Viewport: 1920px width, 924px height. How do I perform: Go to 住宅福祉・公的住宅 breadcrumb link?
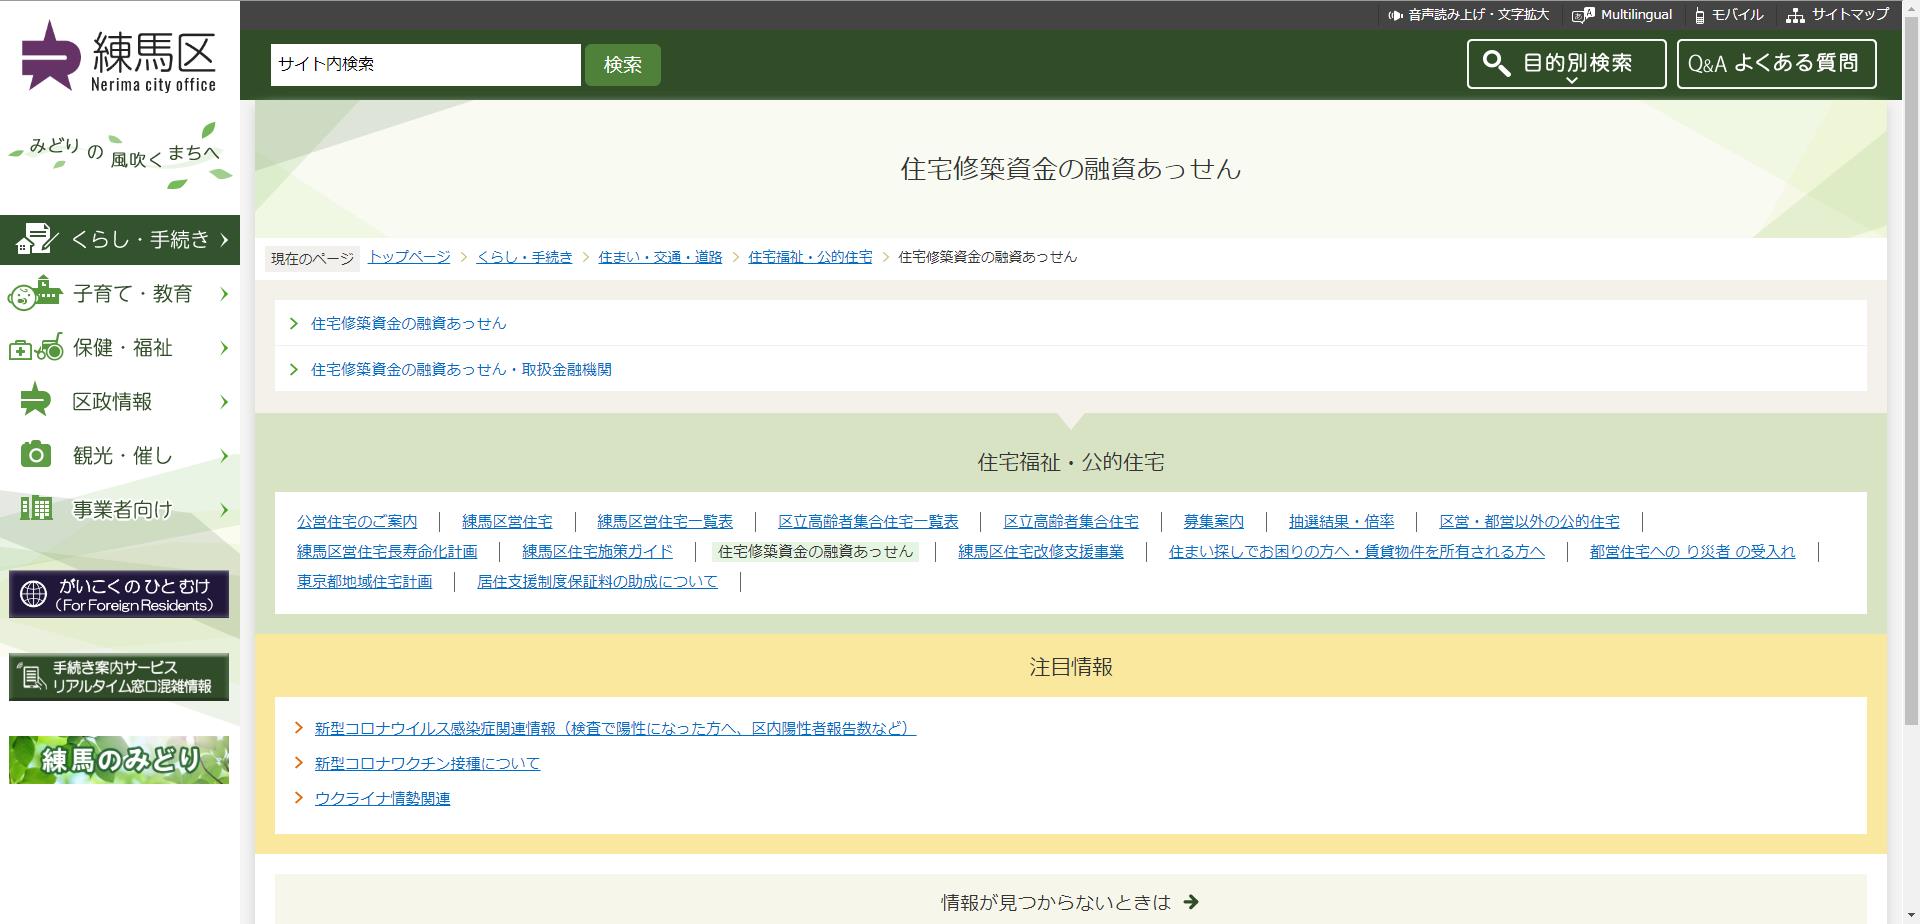pos(810,257)
